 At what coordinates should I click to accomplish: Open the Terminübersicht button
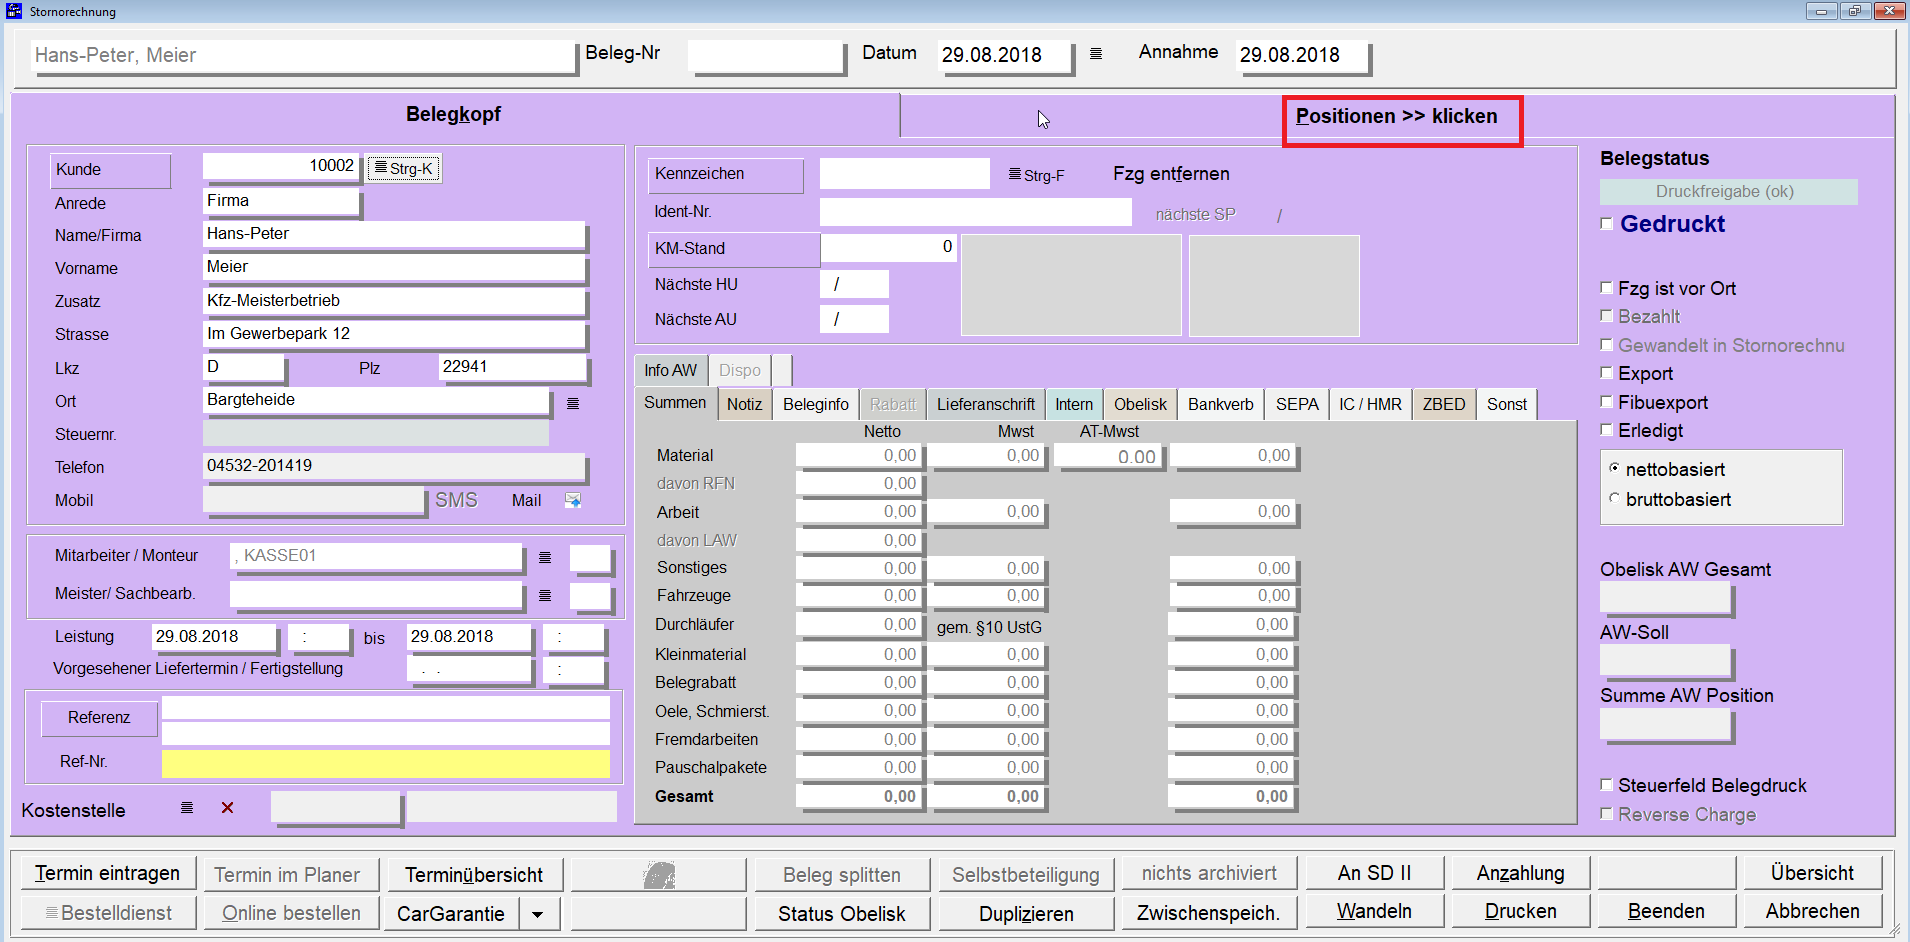474,874
